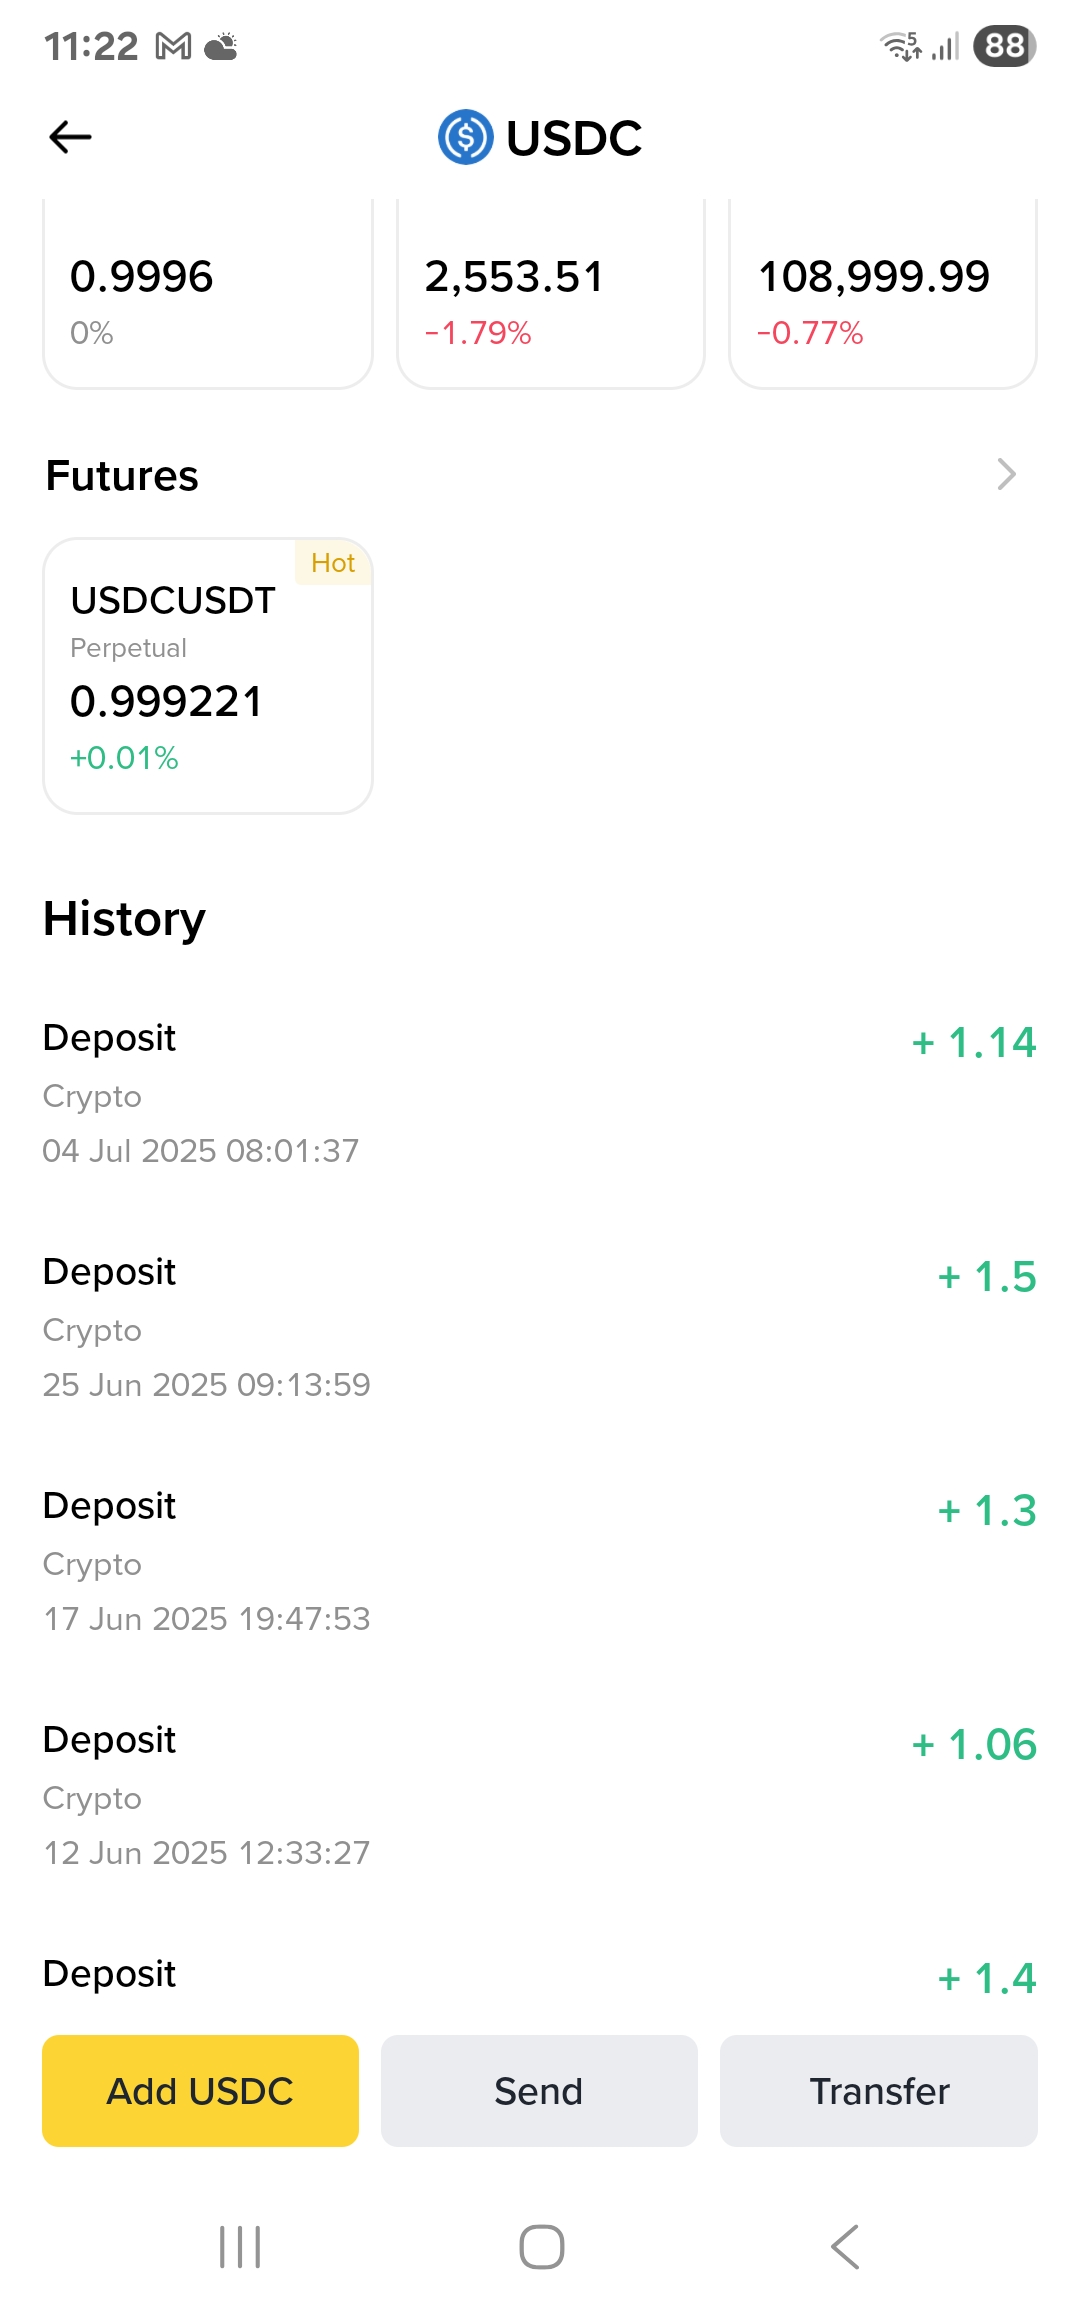Open the 0.9996 price market card
The height and width of the screenshot is (2316, 1080).
208,294
